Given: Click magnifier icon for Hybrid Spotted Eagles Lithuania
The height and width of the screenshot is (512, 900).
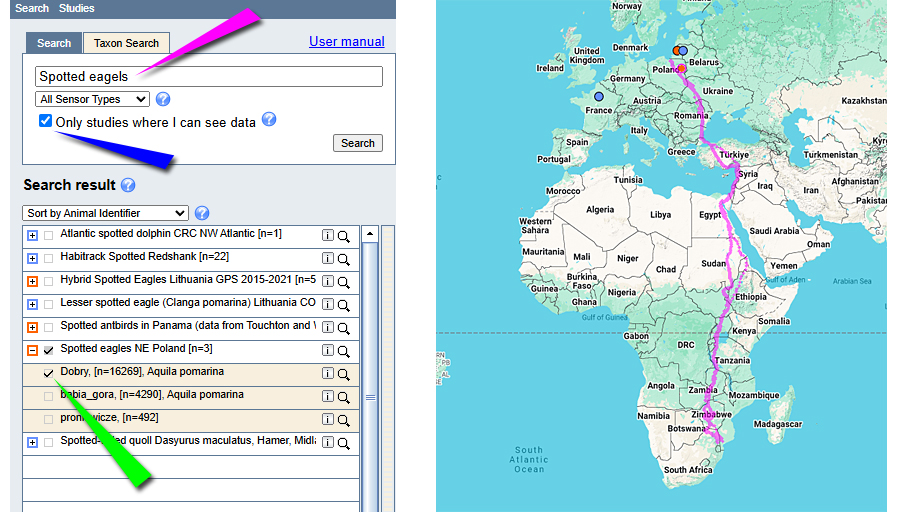Looking at the screenshot, I should tap(343, 282).
